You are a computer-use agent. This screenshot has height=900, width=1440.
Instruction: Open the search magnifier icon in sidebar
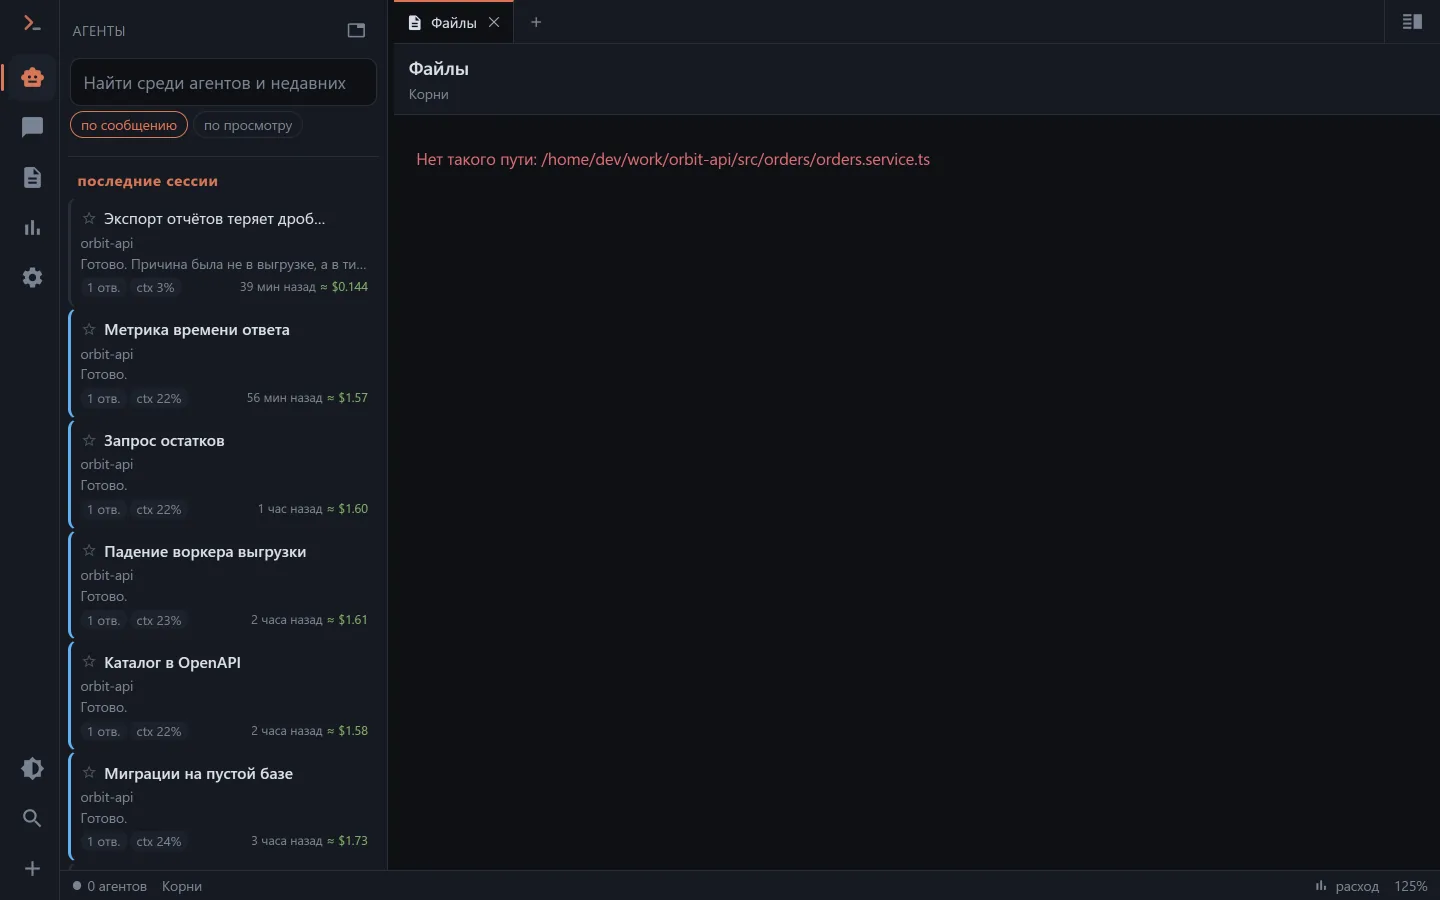32,818
